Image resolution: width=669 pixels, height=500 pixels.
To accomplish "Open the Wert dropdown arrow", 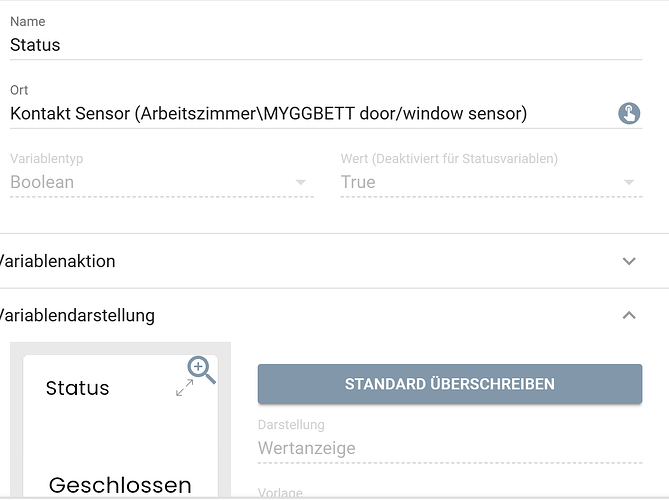I will 628,183.
